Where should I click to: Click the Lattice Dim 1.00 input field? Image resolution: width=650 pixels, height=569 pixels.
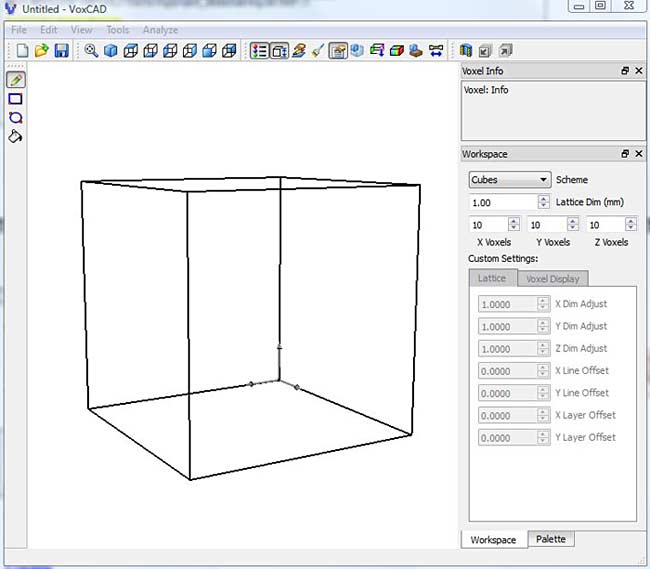(504, 202)
